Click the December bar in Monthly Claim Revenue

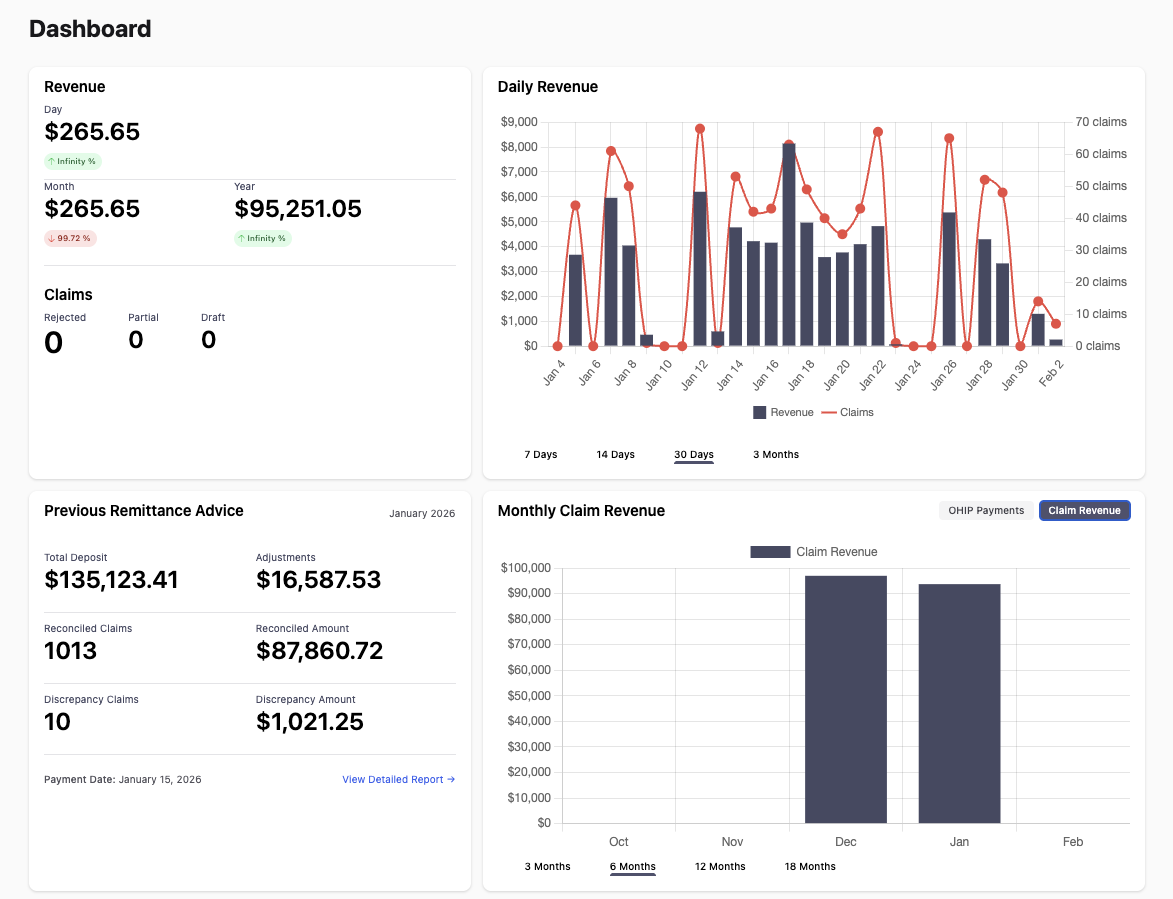coord(845,700)
